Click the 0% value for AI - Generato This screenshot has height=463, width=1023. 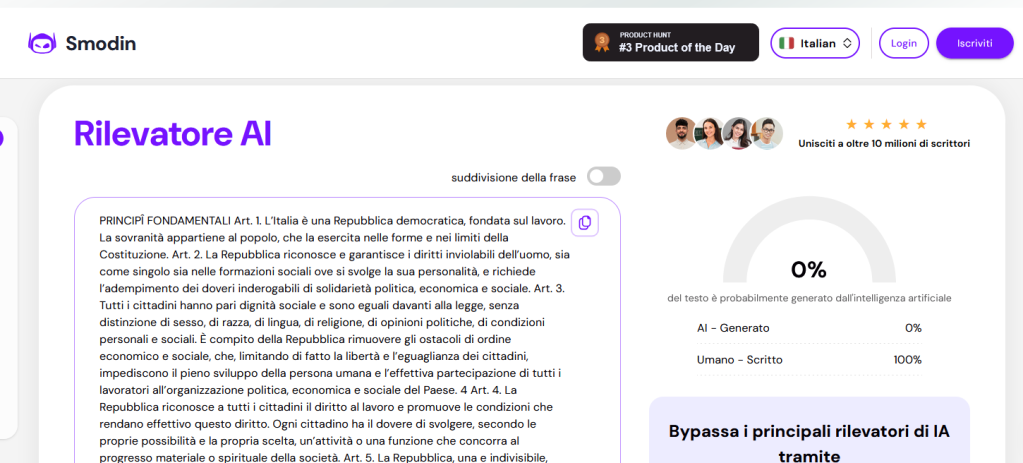913,328
